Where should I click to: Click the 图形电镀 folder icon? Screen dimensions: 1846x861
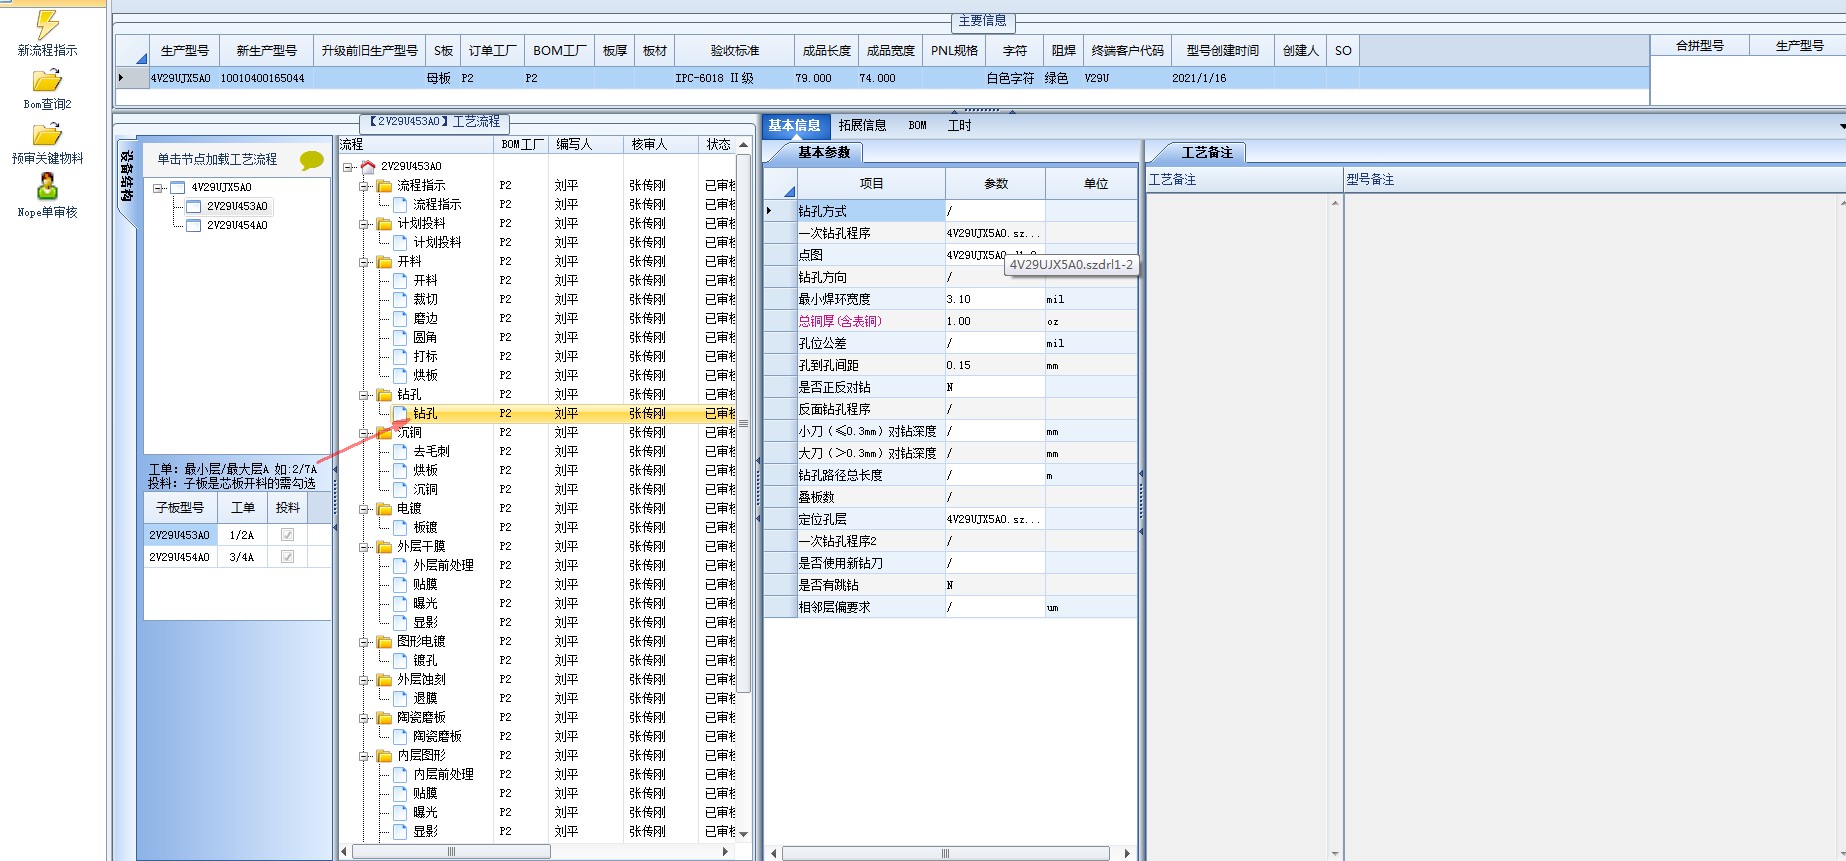(x=384, y=641)
